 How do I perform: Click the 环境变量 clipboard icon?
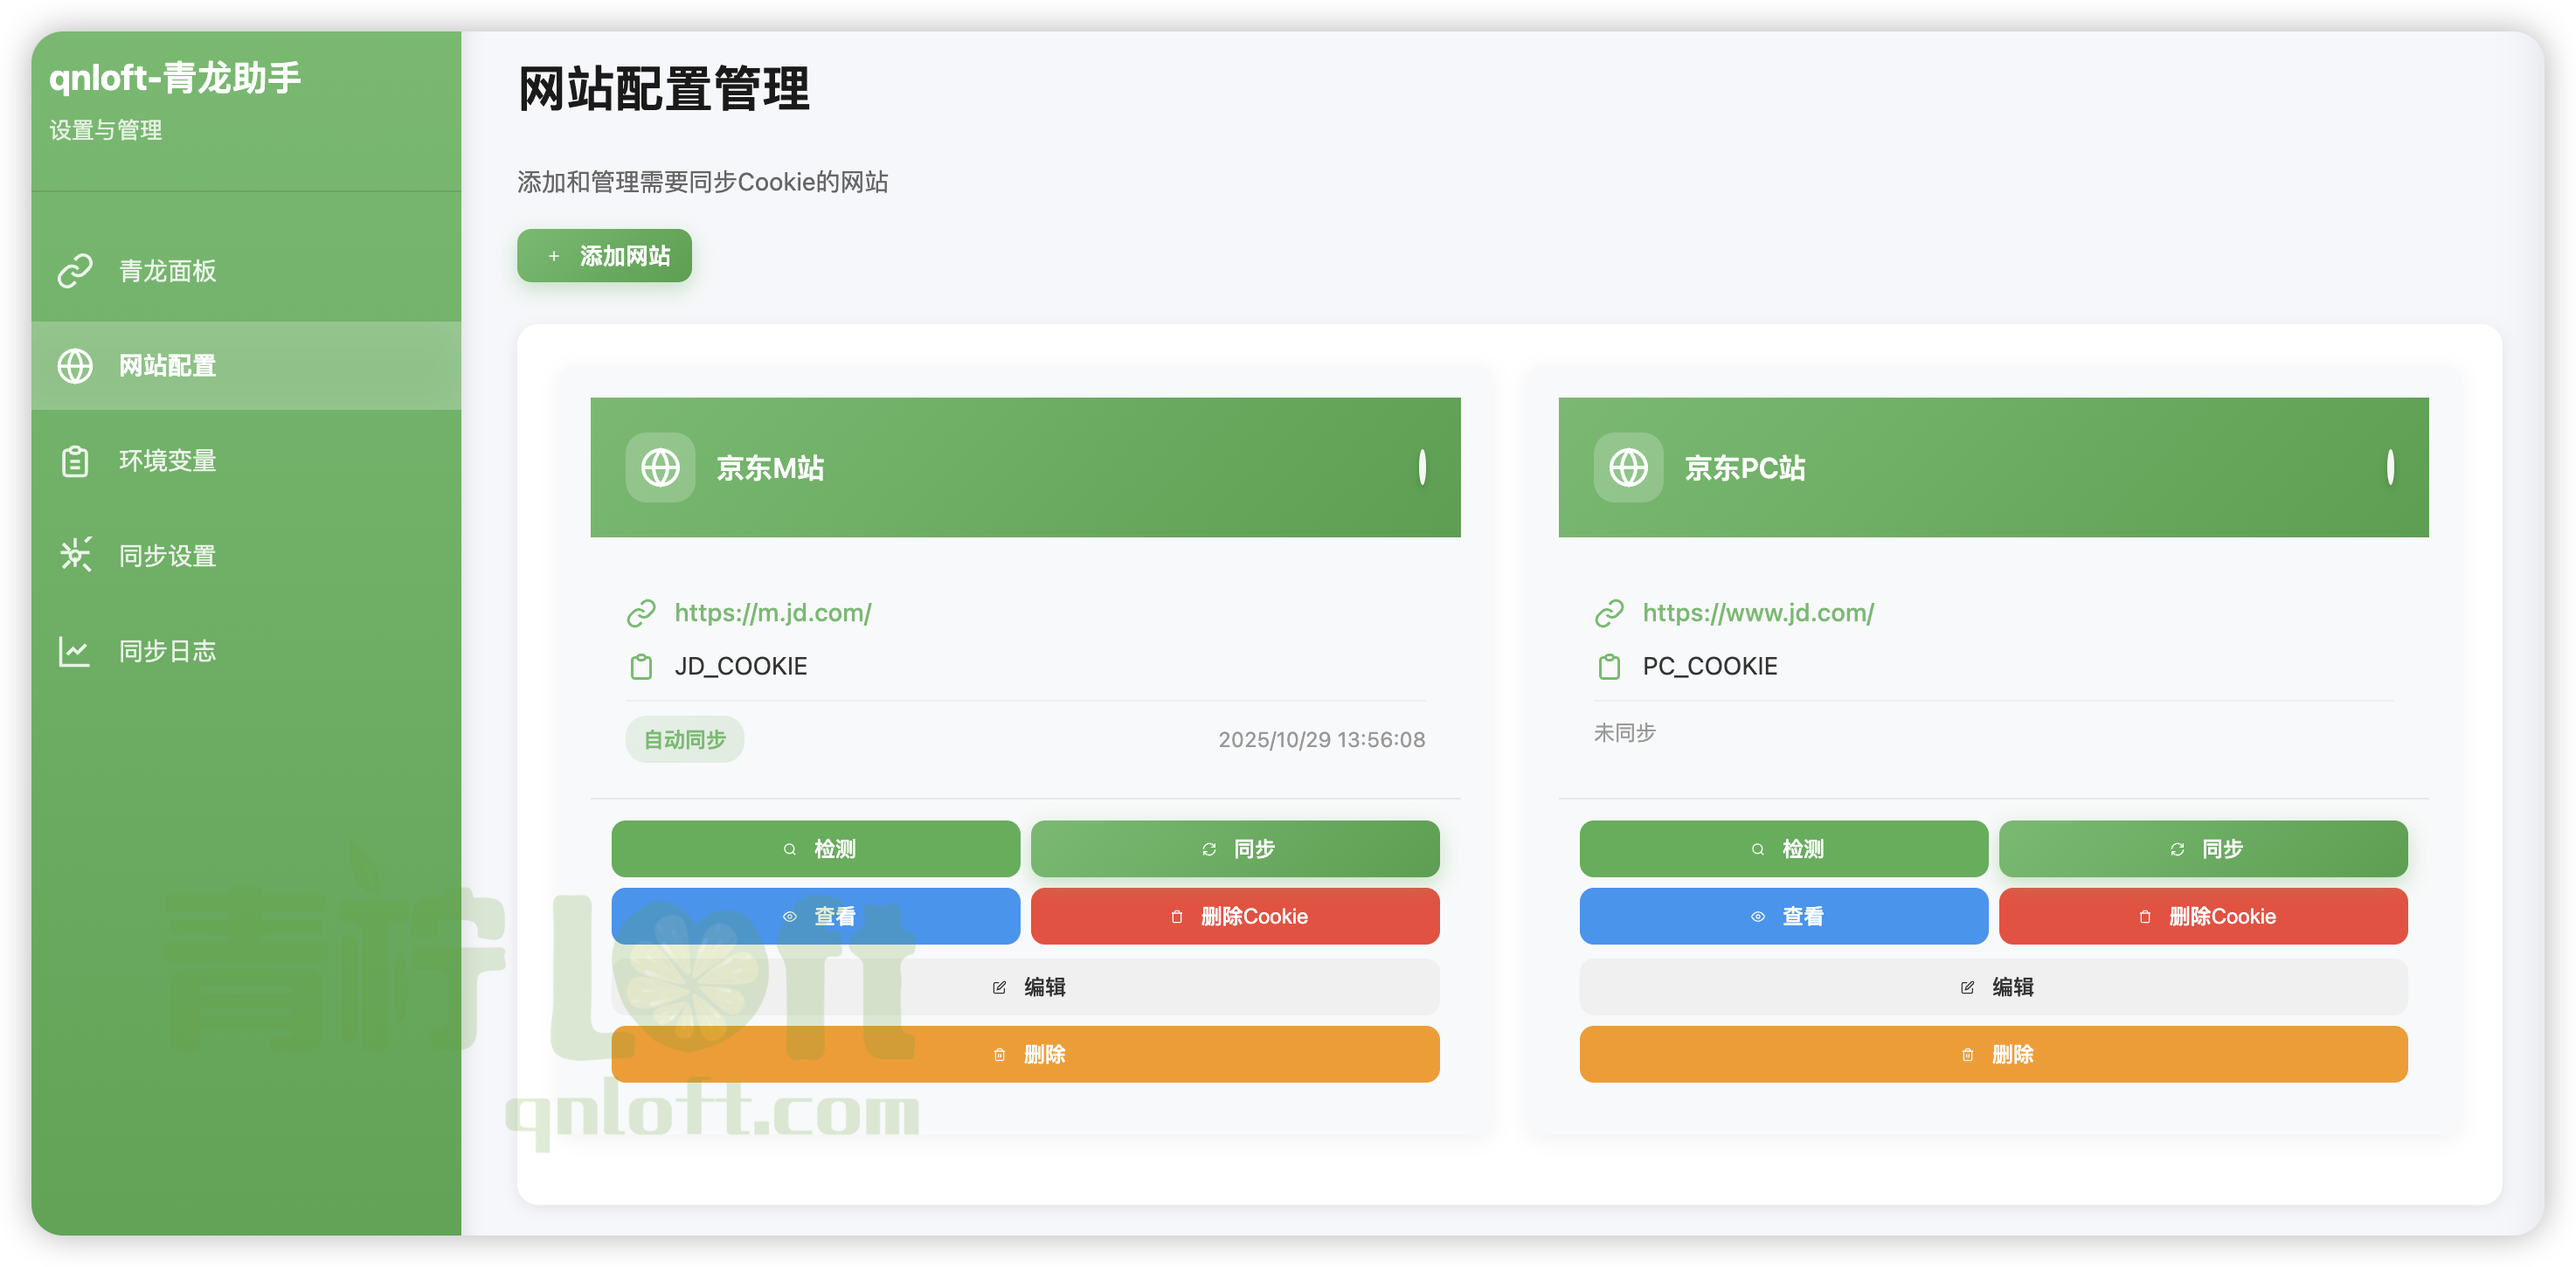click(74, 460)
